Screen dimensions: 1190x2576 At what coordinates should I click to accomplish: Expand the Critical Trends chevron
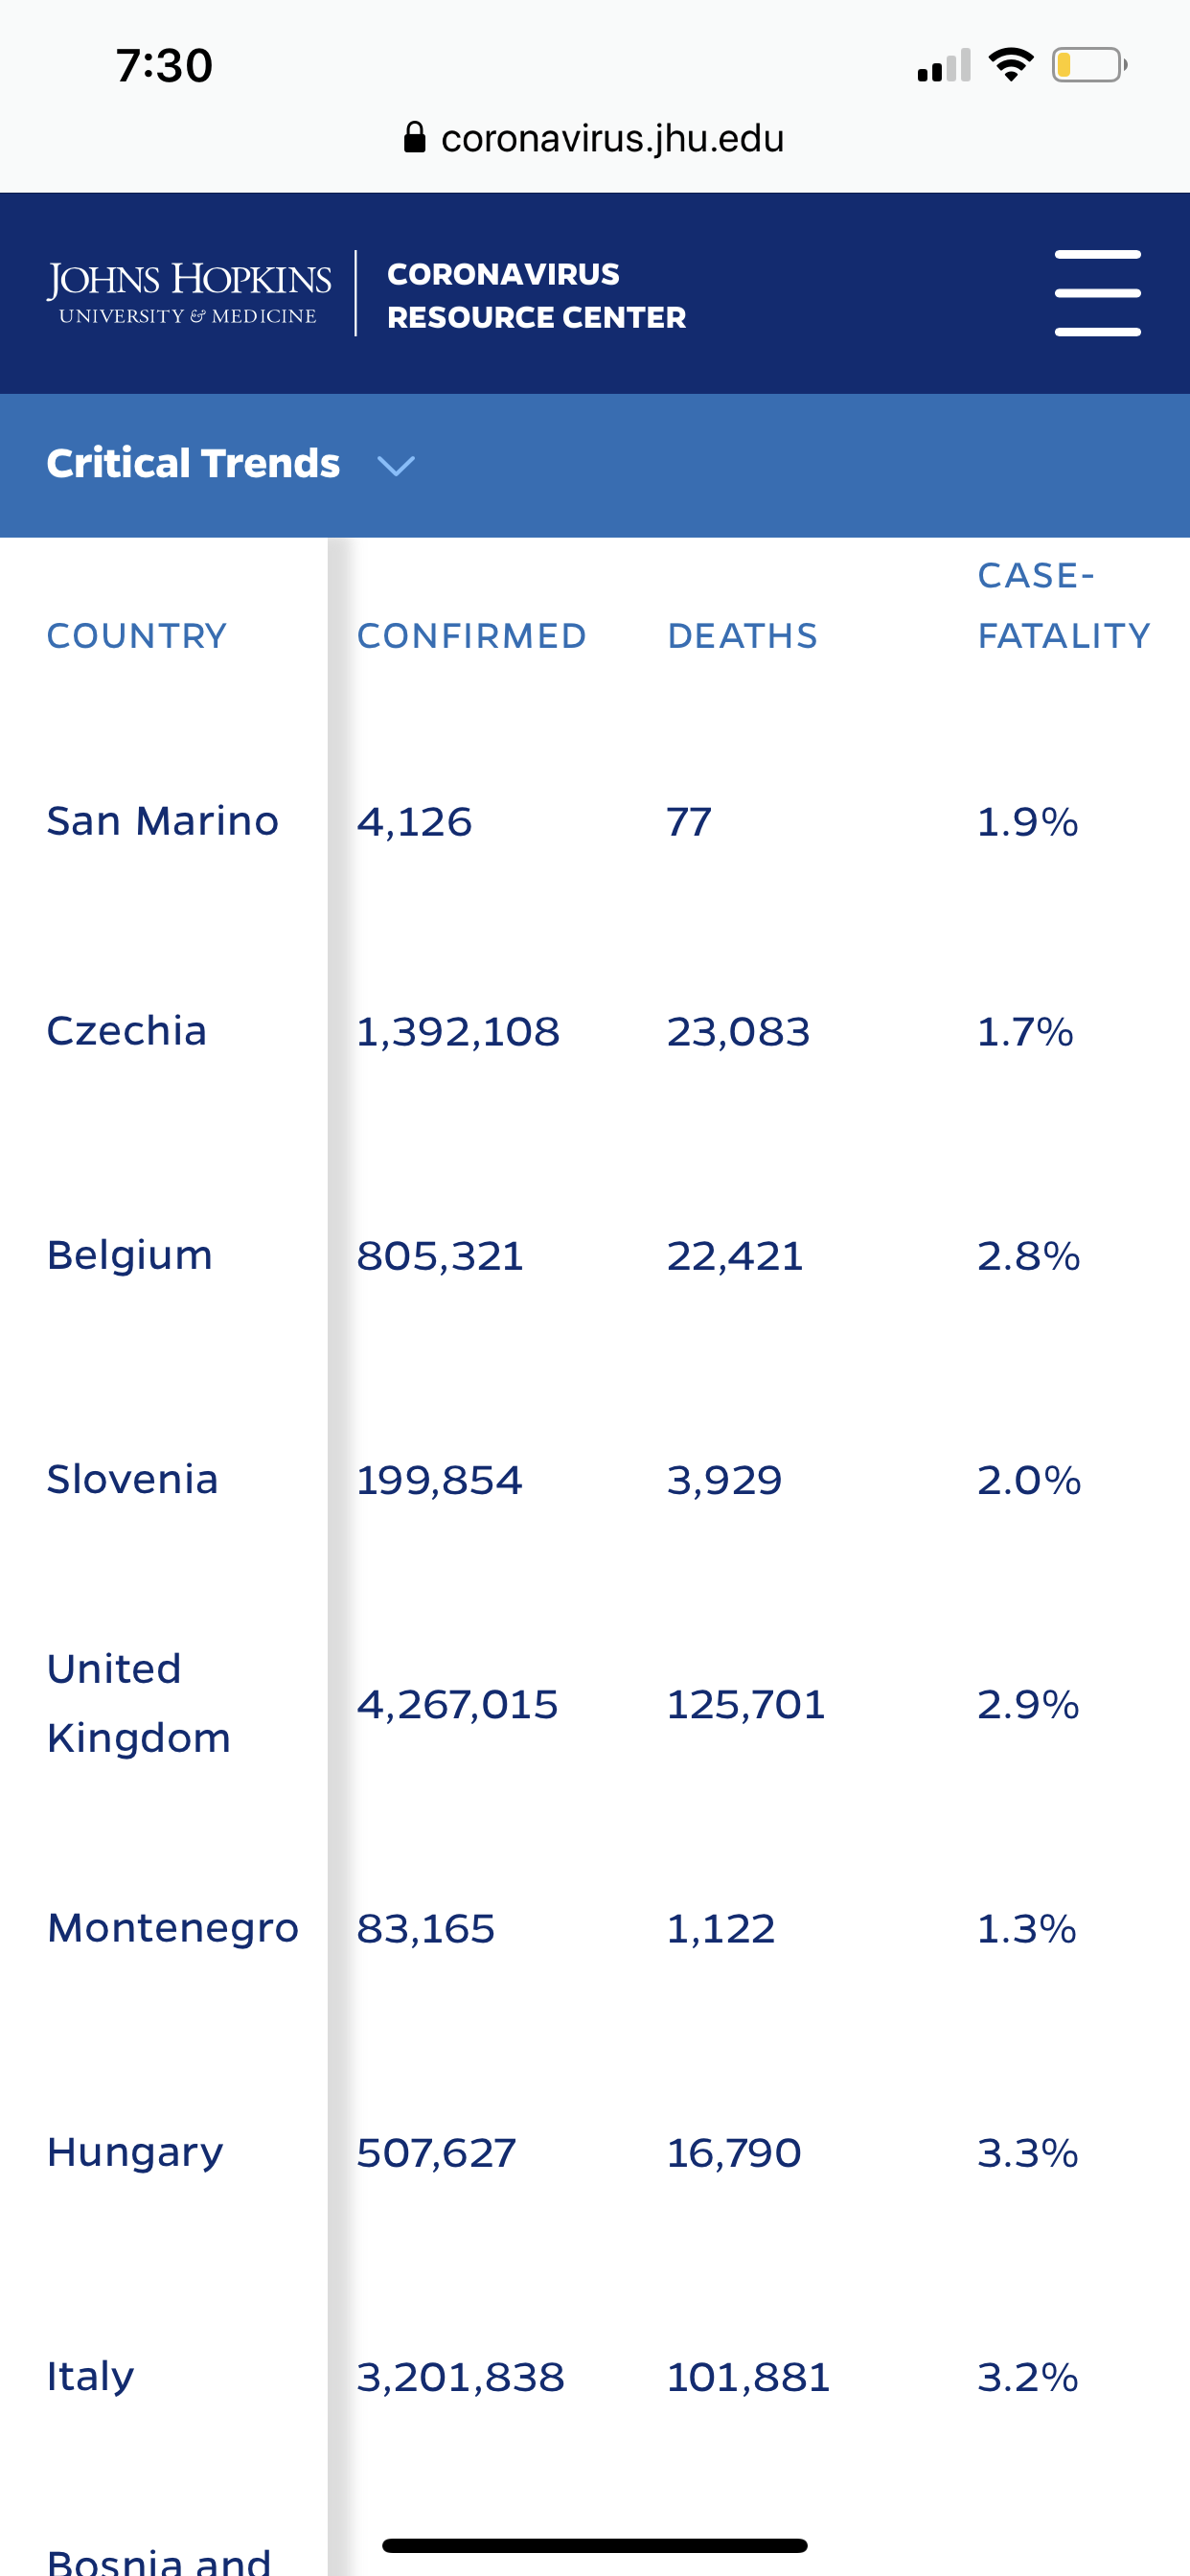click(396, 465)
